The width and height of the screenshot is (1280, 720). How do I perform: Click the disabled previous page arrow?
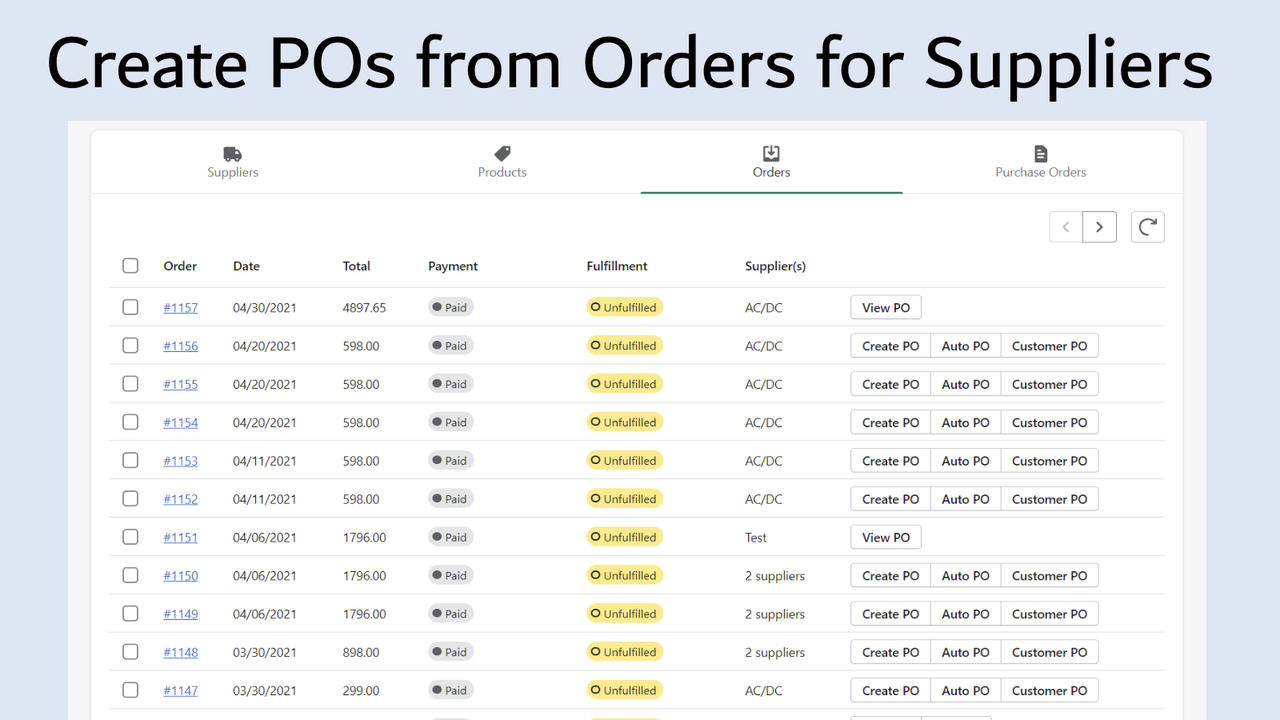pos(1065,227)
